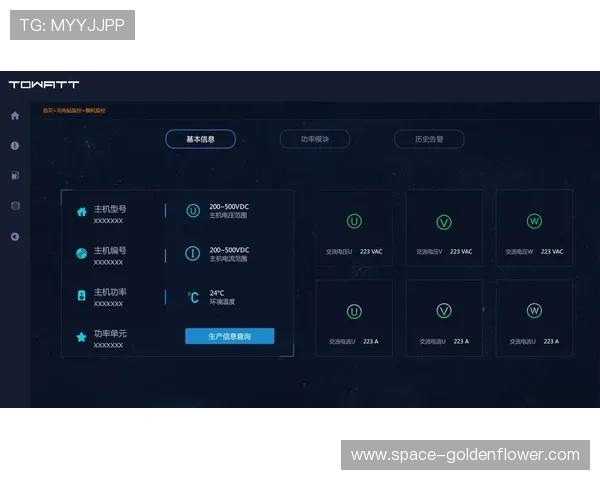
Task: Collapse sidebar with the left arrow icon
Action: click(x=15, y=237)
